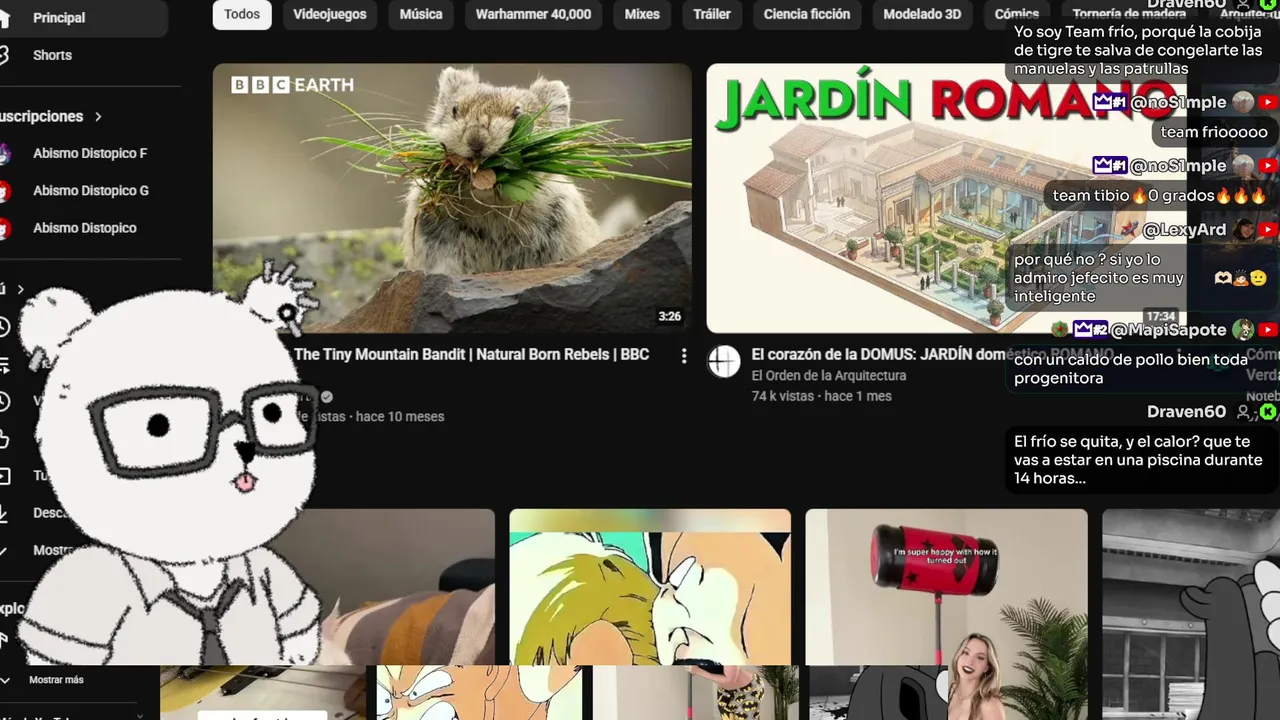1280x720 pixels.
Task: Click the #2 crown badge by @MapiSapote
Action: 1090,329
